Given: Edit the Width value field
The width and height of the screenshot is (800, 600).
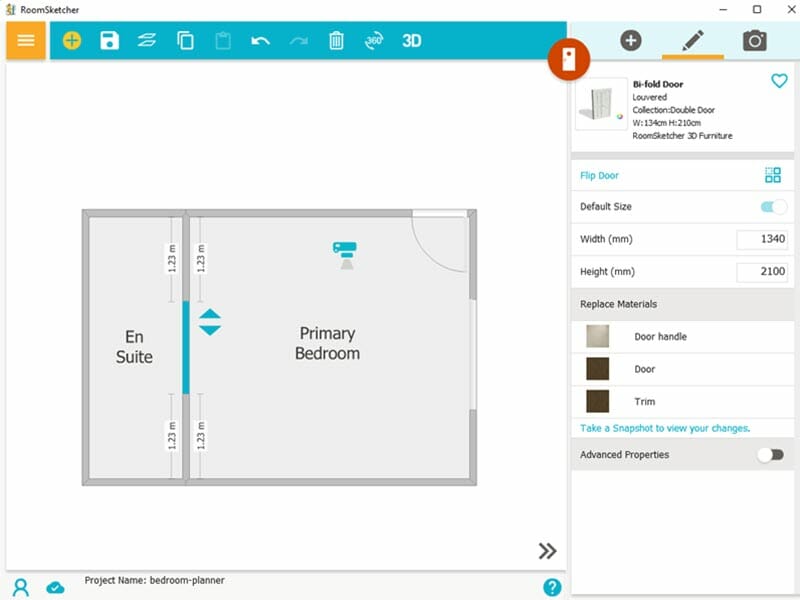Looking at the screenshot, I should click(762, 239).
